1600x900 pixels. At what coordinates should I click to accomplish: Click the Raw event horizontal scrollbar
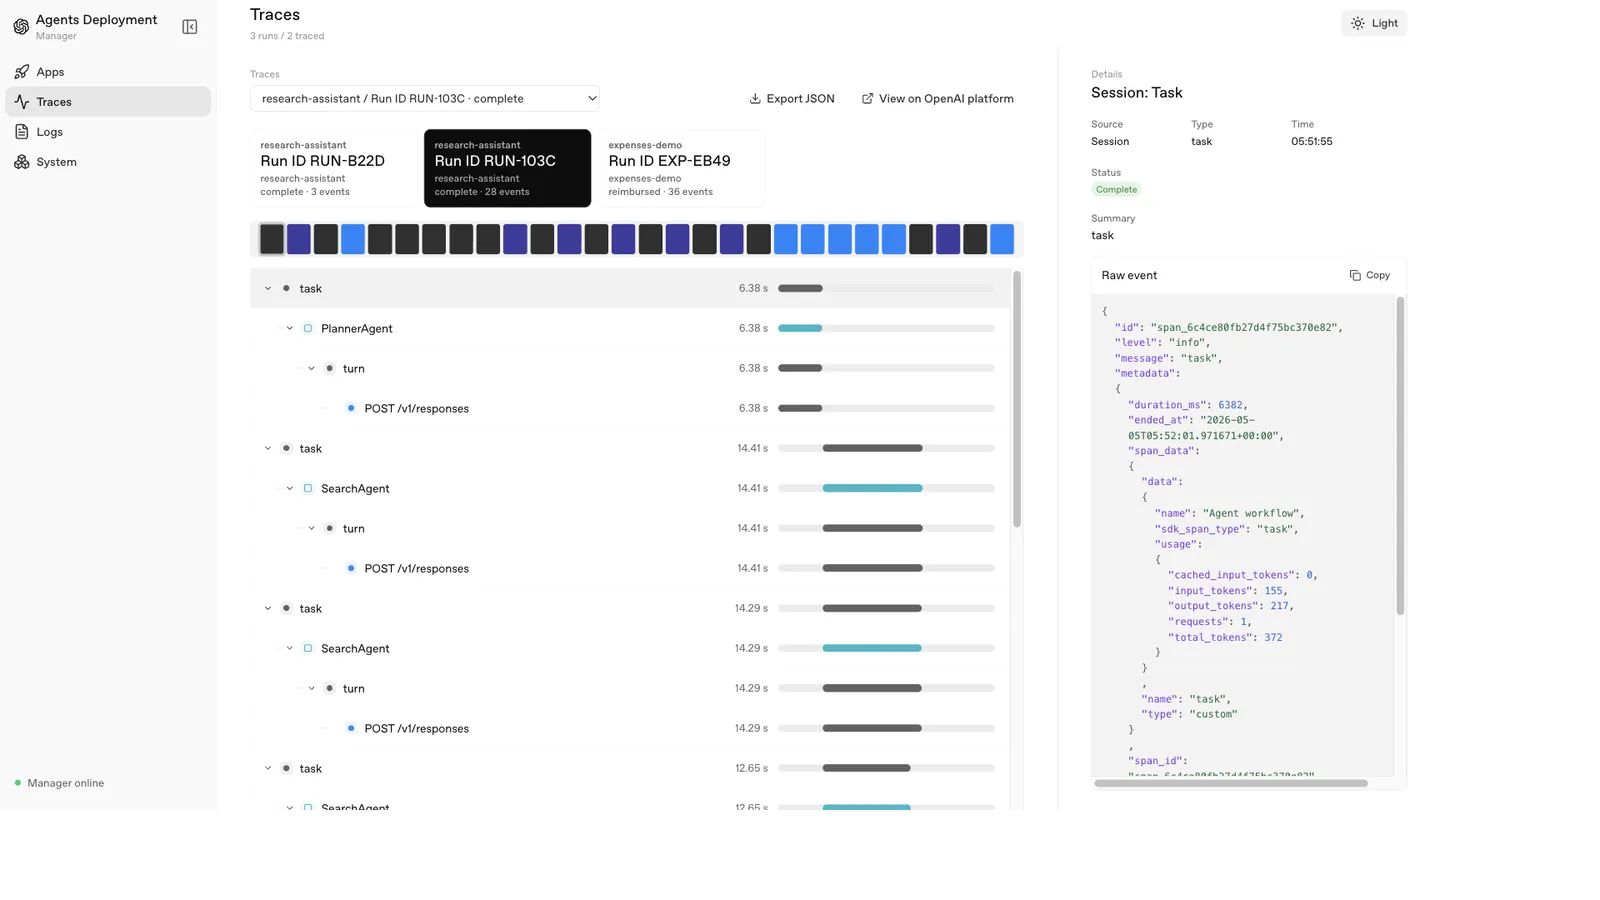pyautogui.click(x=1231, y=784)
